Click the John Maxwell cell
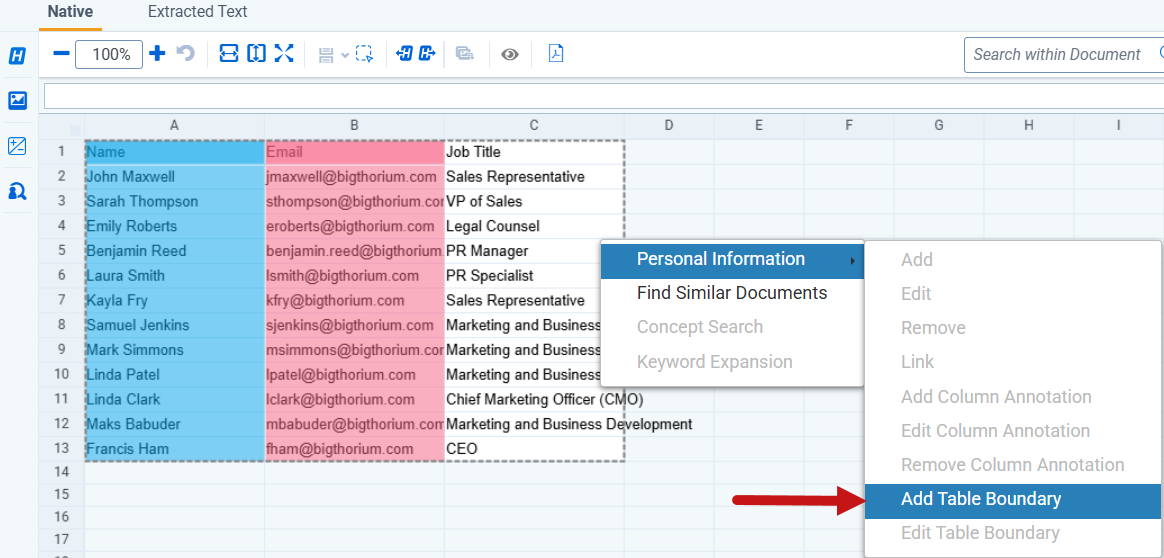 174,177
